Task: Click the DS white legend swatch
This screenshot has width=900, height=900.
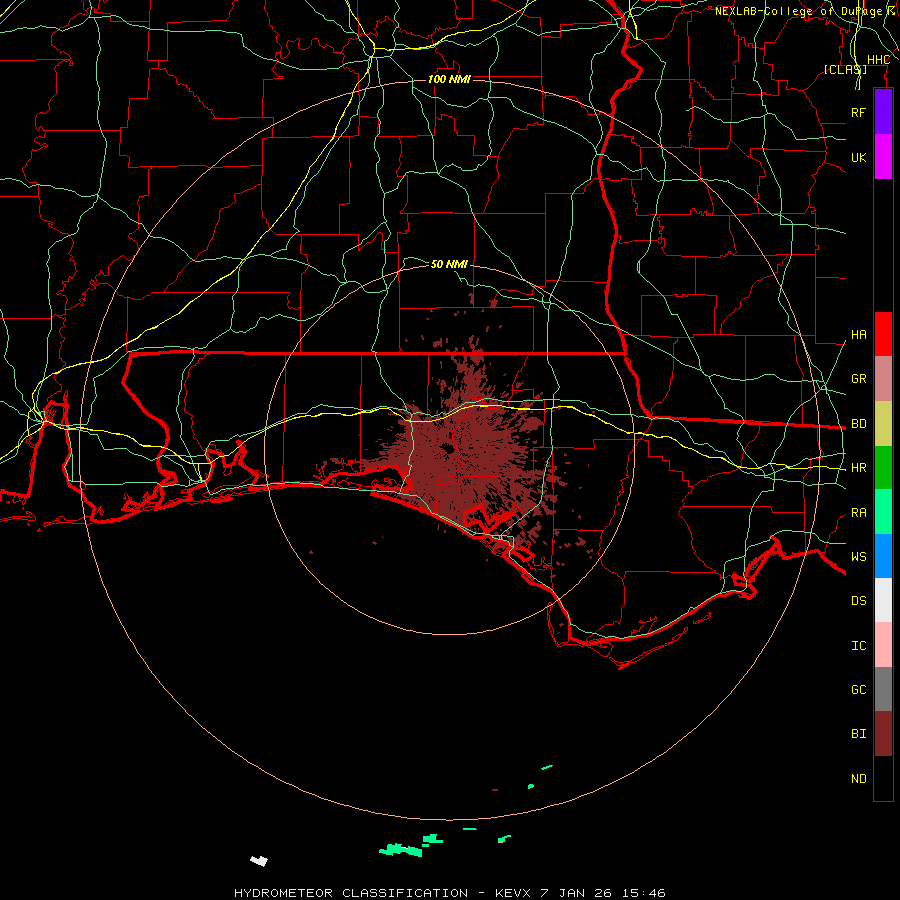Action: (x=883, y=600)
